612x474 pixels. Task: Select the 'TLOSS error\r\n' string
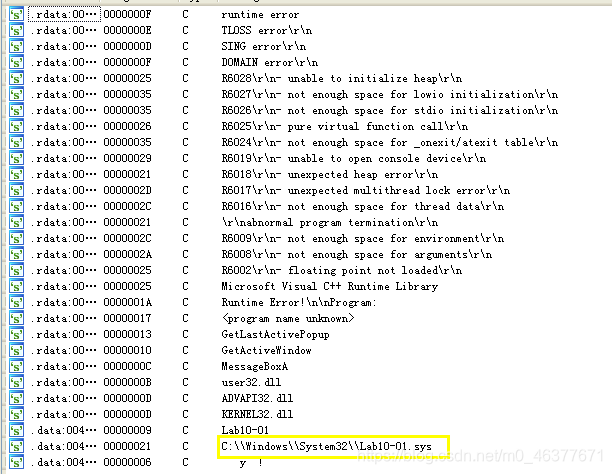click(267, 30)
